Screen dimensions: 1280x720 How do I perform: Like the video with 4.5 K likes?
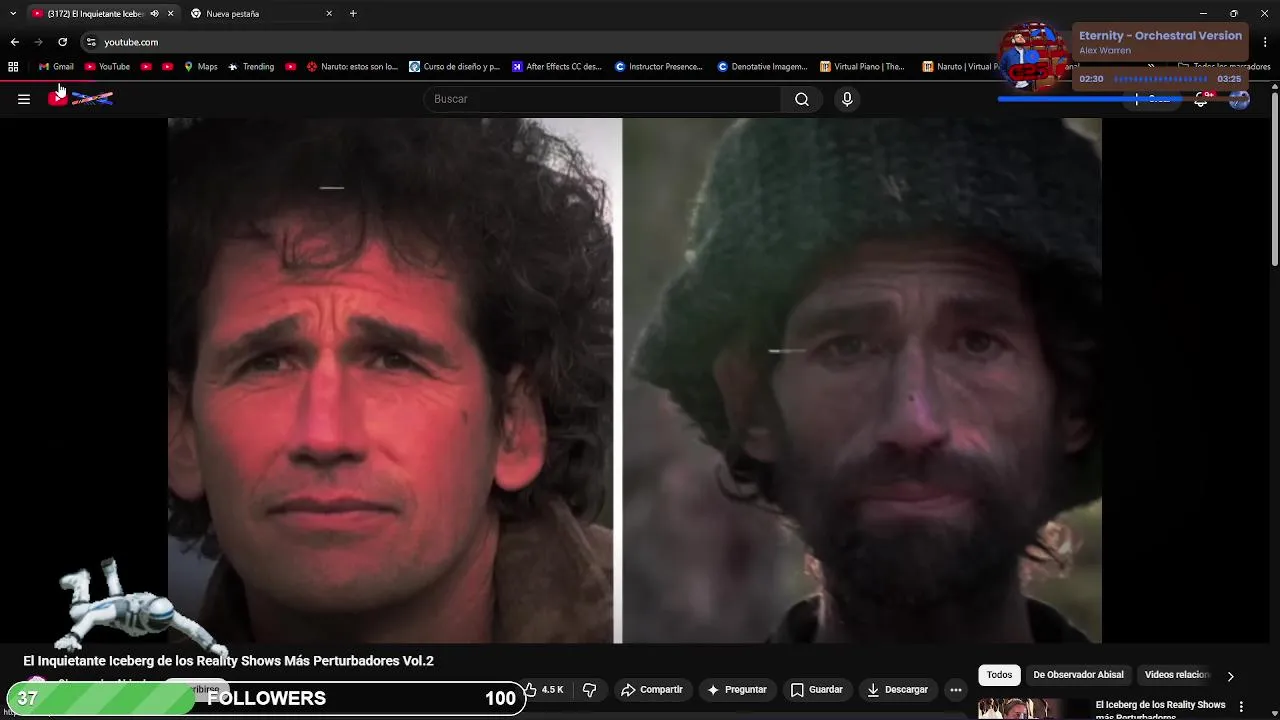pos(546,690)
